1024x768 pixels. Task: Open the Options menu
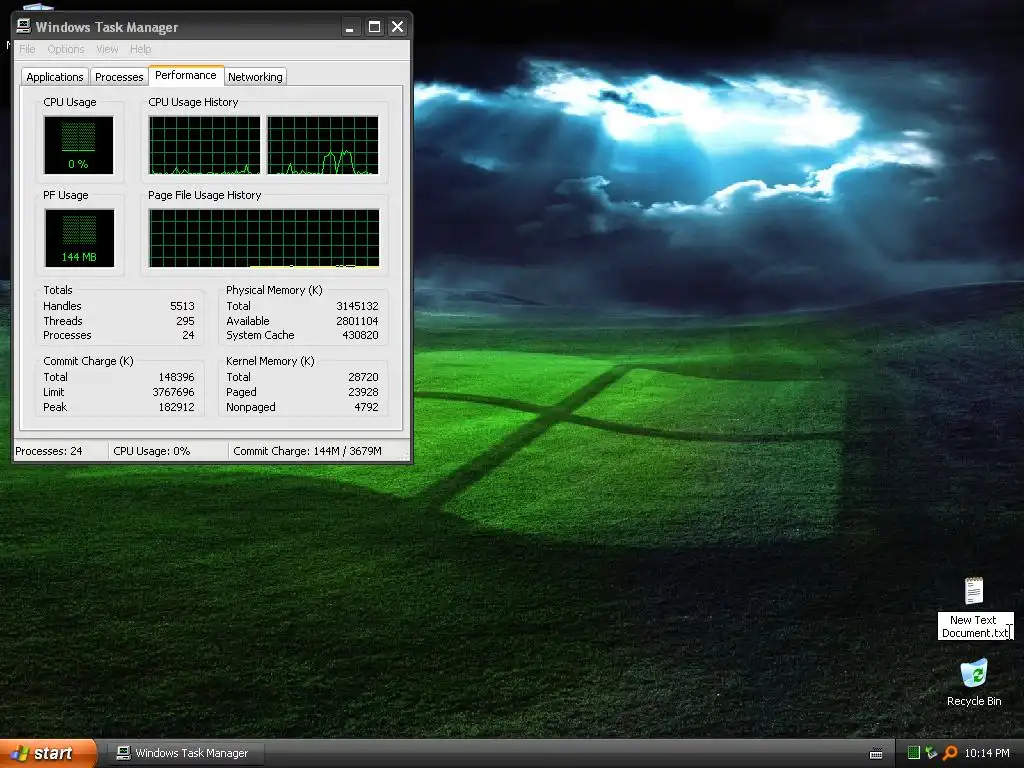pos(65,49)
